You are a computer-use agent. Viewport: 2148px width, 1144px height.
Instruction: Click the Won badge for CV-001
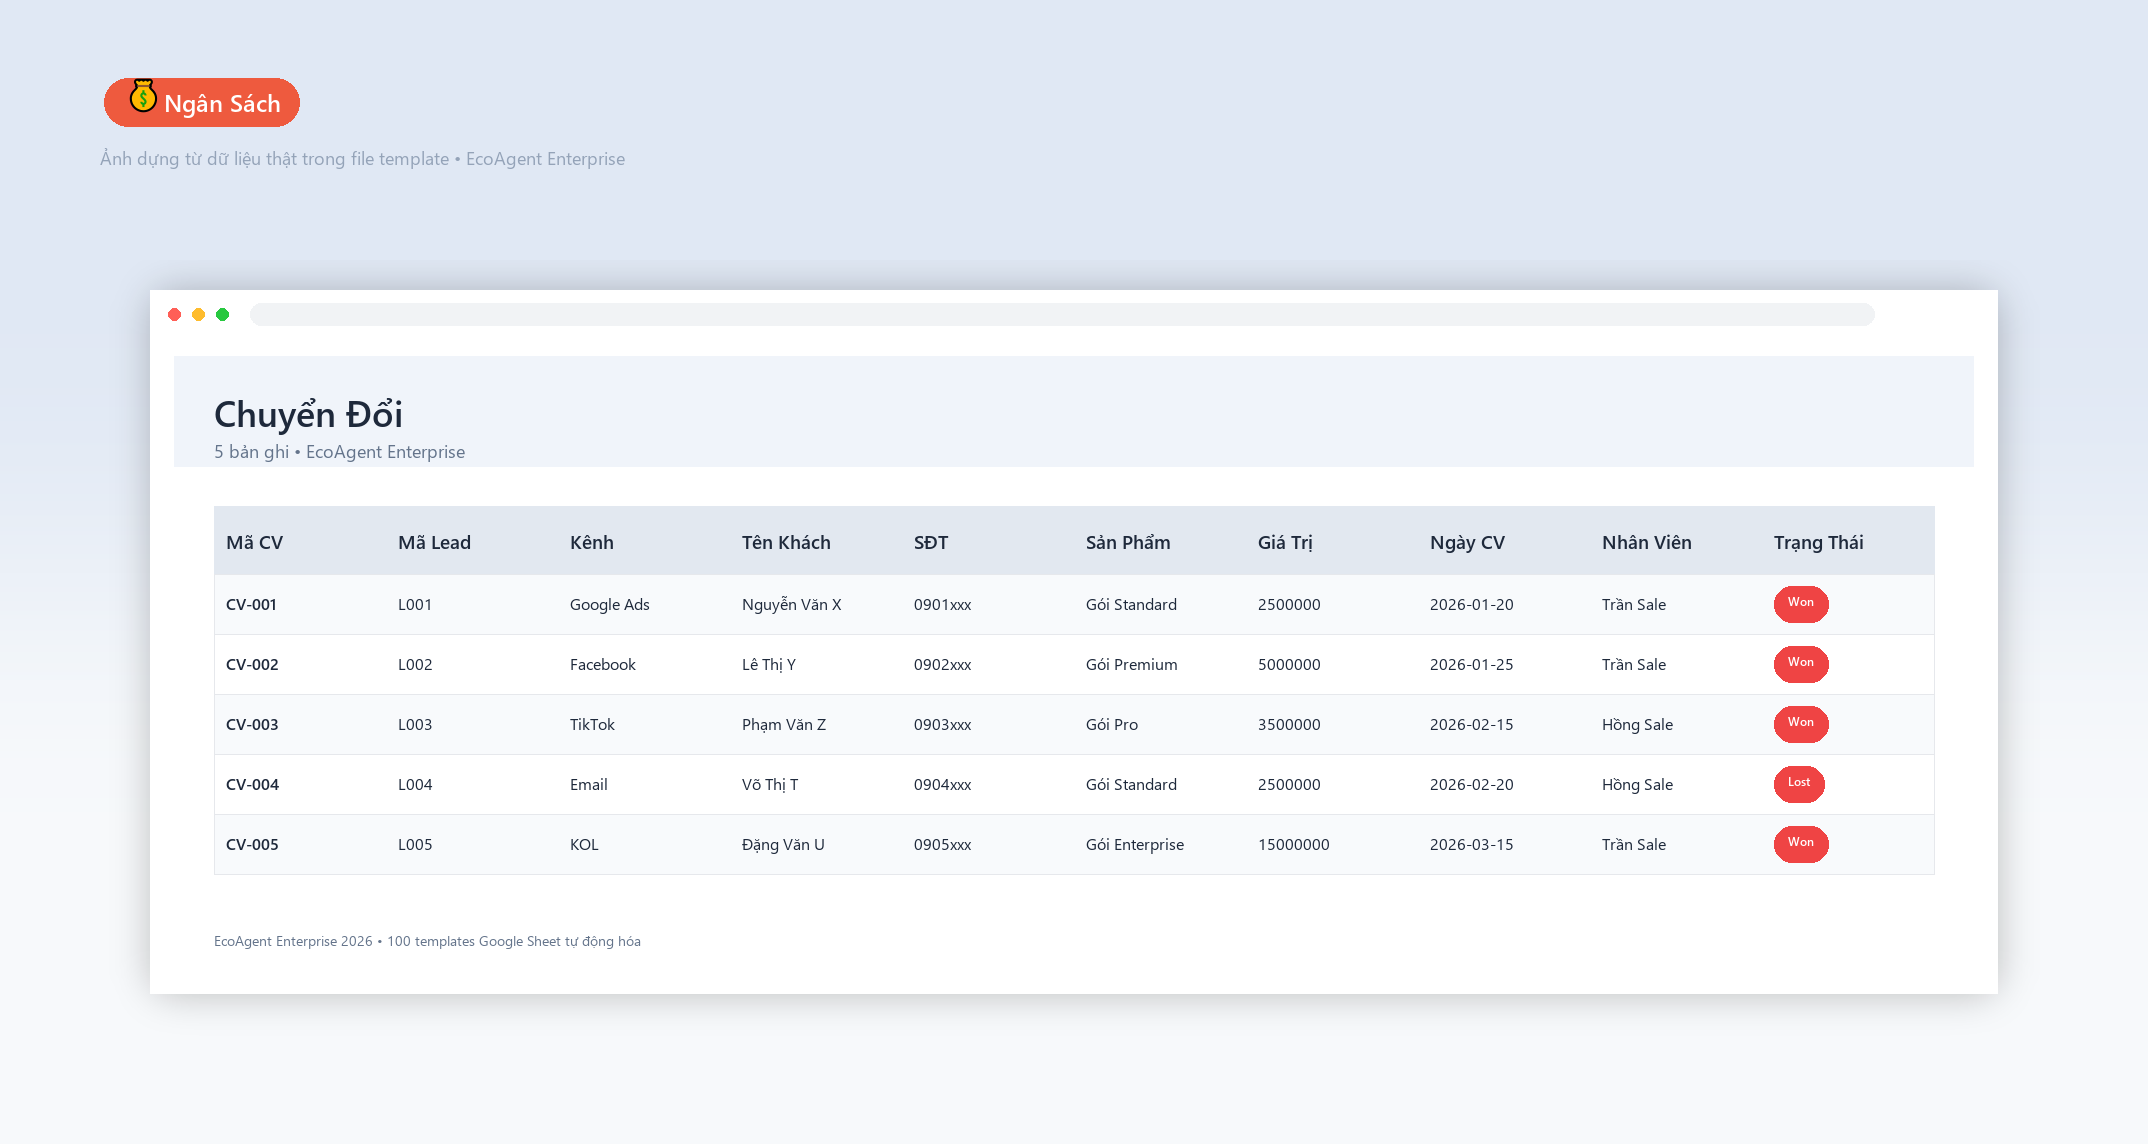(x=1801, y=603)
